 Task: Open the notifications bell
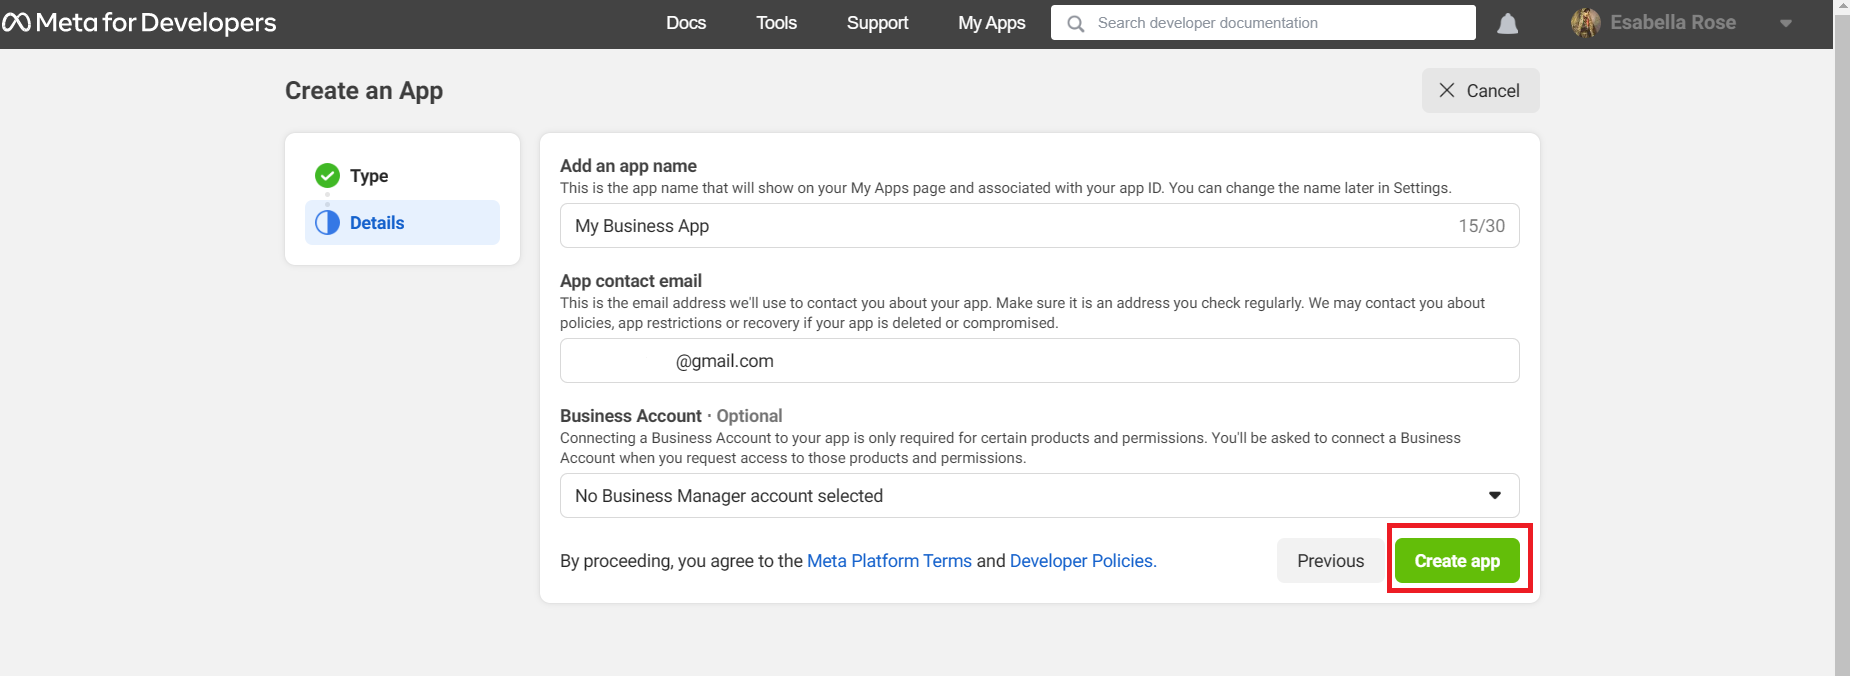(x=1508, y=24)
